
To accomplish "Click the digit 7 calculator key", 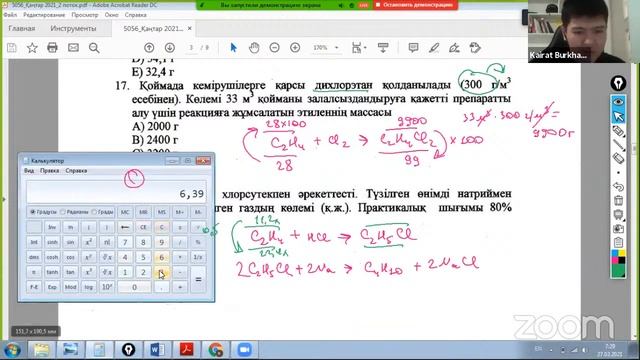I will (125, 242).
